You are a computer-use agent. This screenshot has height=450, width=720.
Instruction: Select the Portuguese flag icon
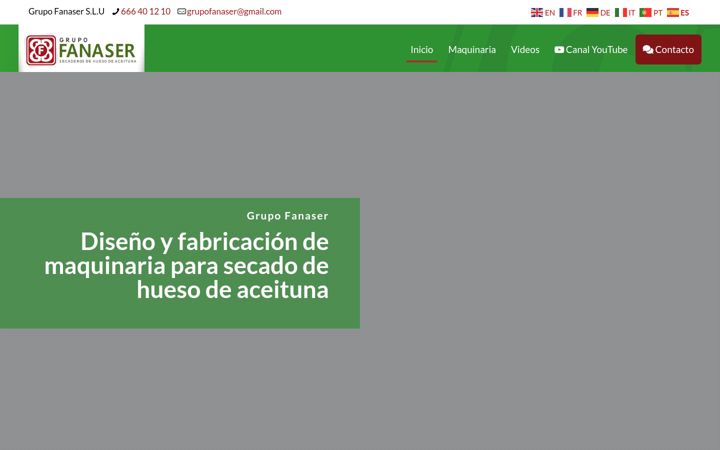coord(645,12)
